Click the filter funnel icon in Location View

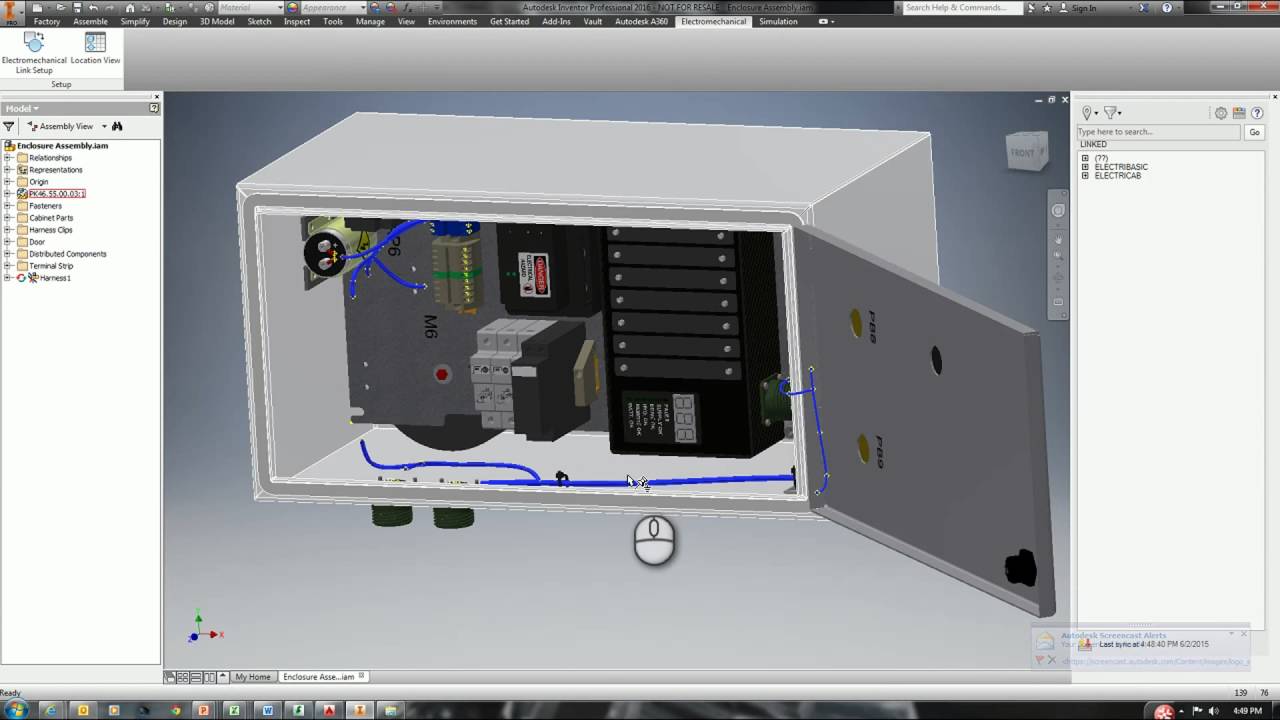pos(1110,113)
